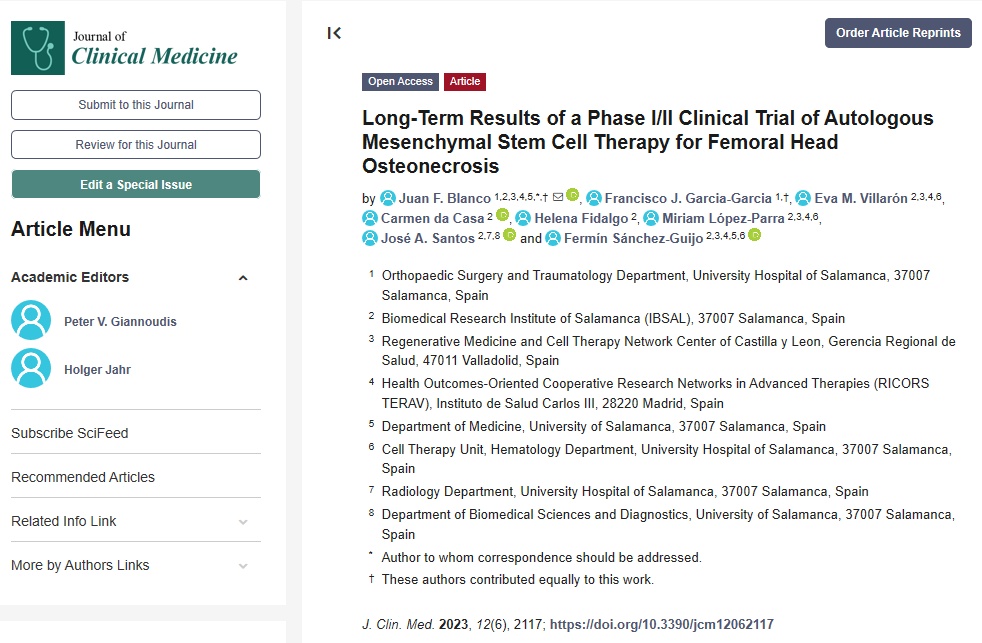Open Fermín Sánchez-Guijo's ORCID icon
The width and height of the screenshot is (982, 643).
click(x=755, y=235)
